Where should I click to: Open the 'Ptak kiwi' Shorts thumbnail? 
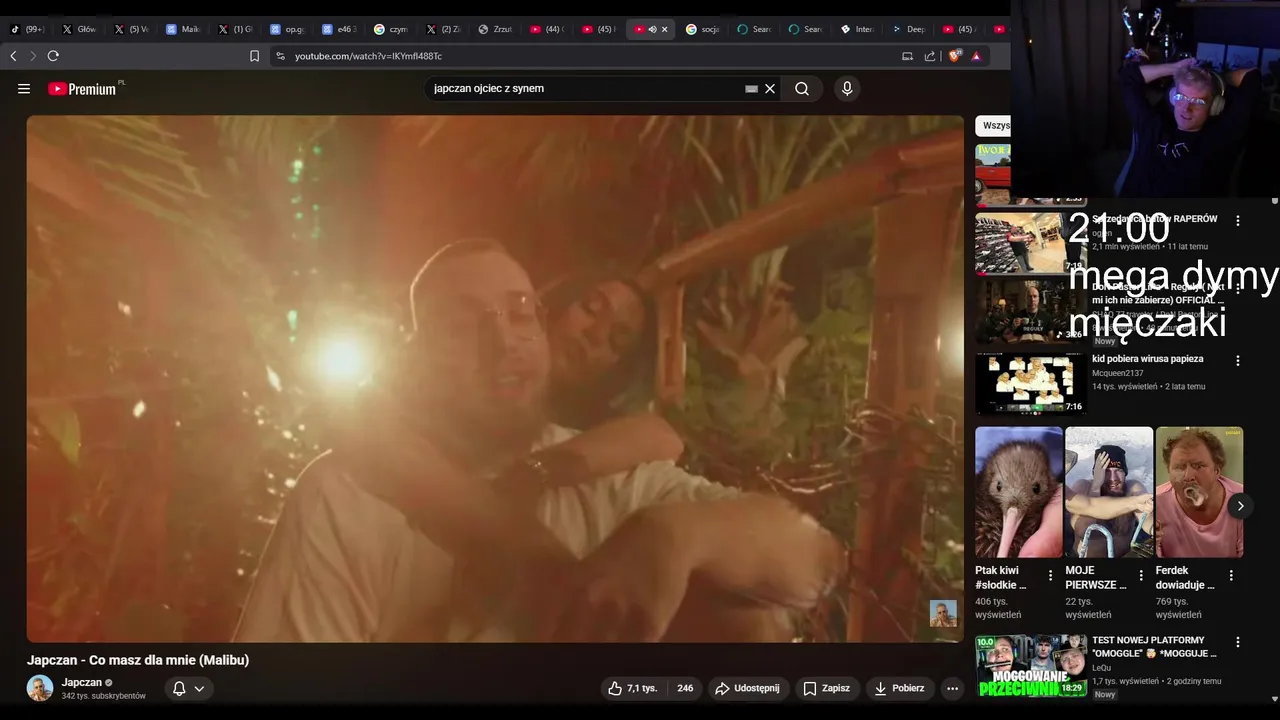click(x=1019, y=492)
